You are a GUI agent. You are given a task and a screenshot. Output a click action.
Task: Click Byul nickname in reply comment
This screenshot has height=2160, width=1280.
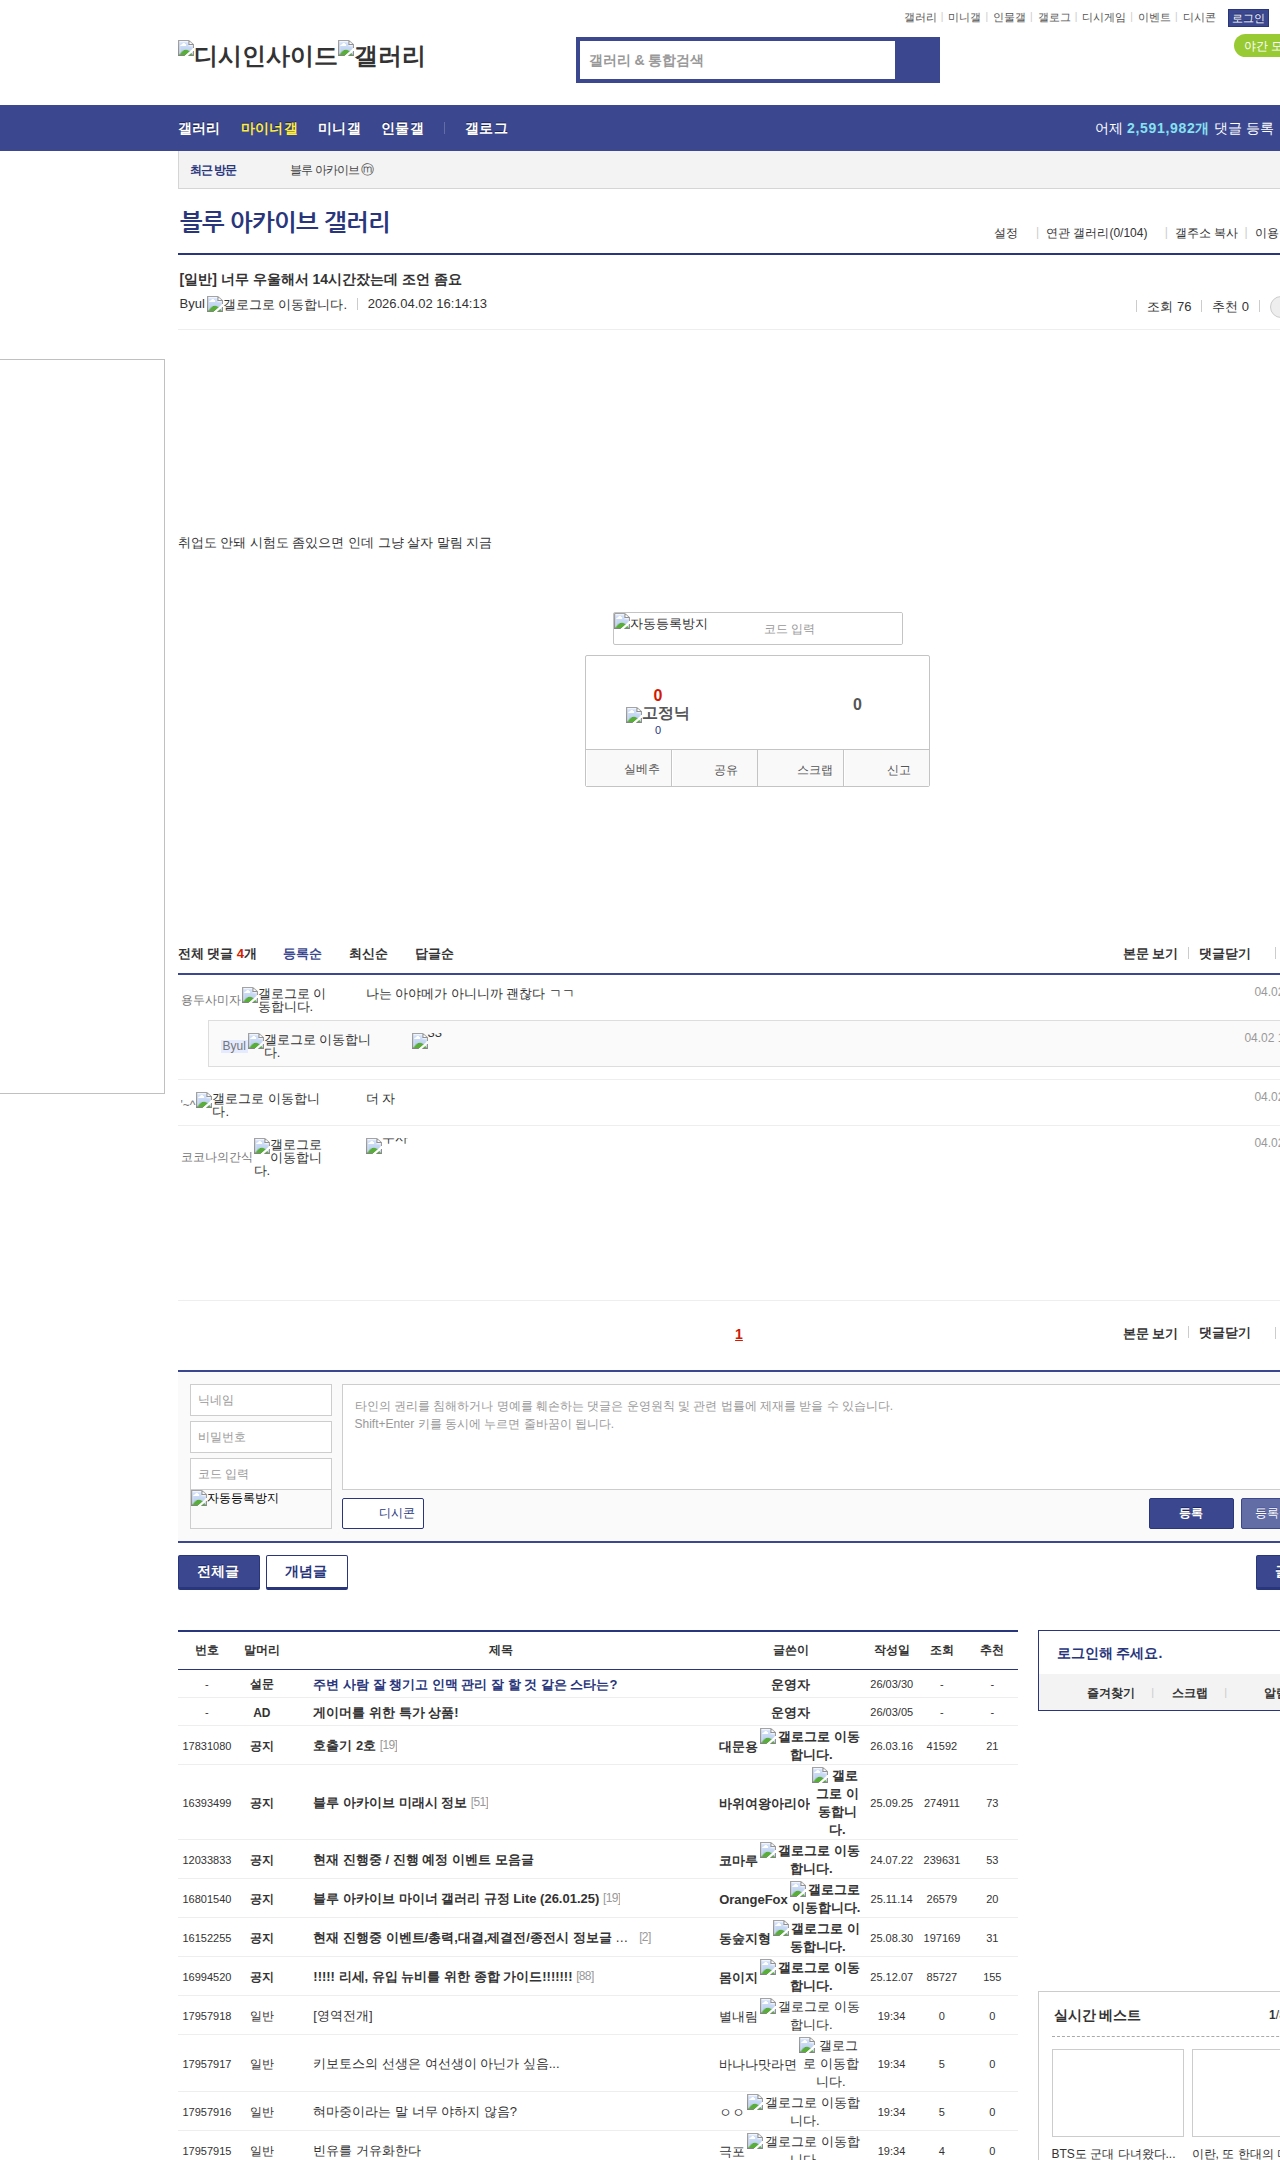[233, 1046]
